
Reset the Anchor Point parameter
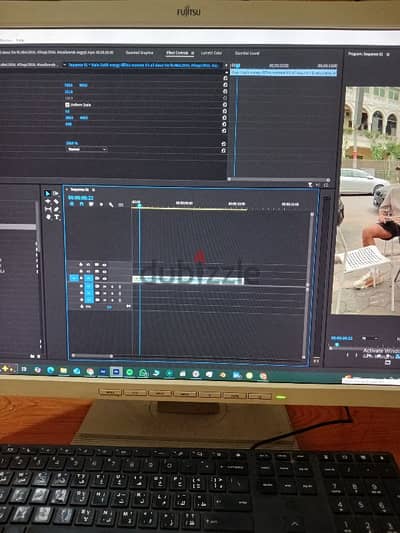point(225,118)
